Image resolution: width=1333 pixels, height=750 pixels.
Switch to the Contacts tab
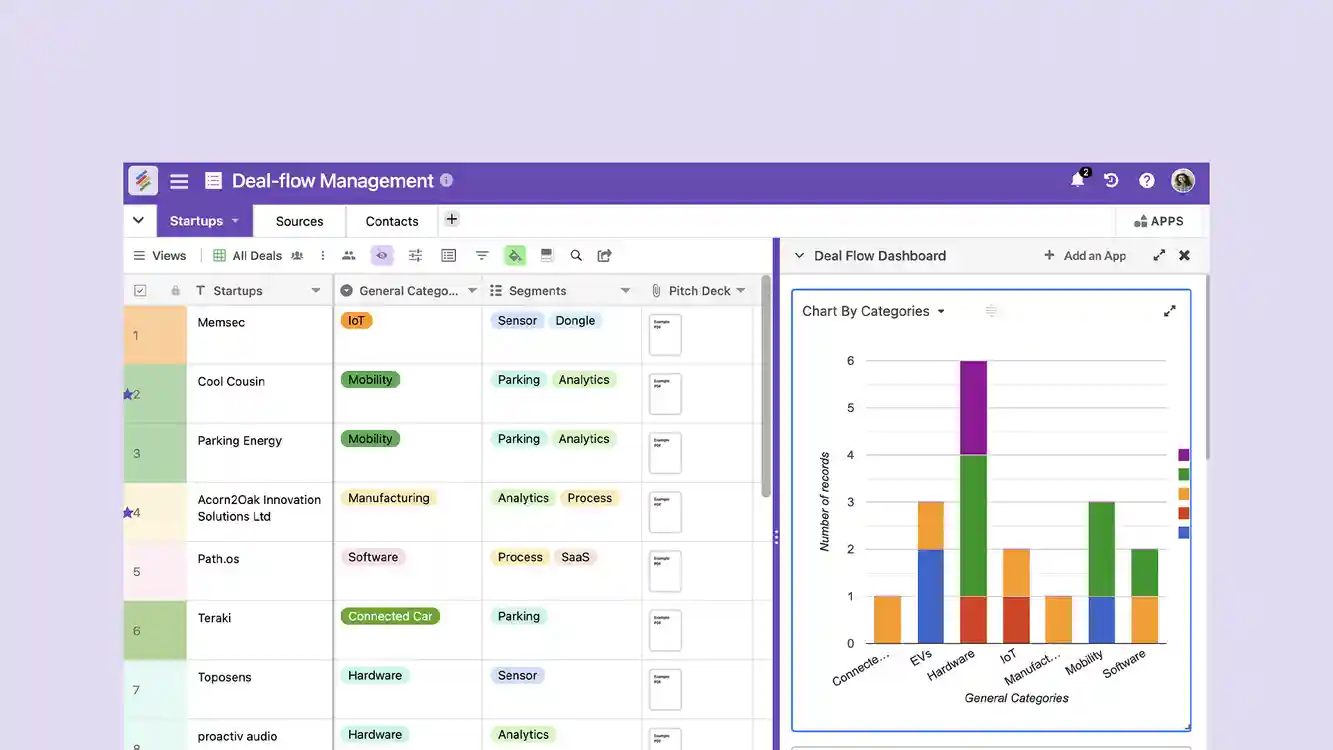(391, 220)
